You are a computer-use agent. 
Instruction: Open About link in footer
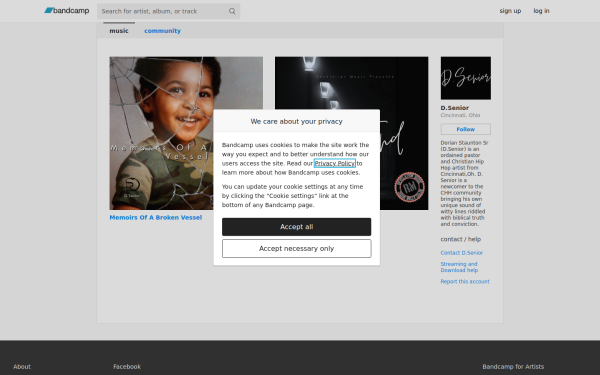(x=22, y=367)
